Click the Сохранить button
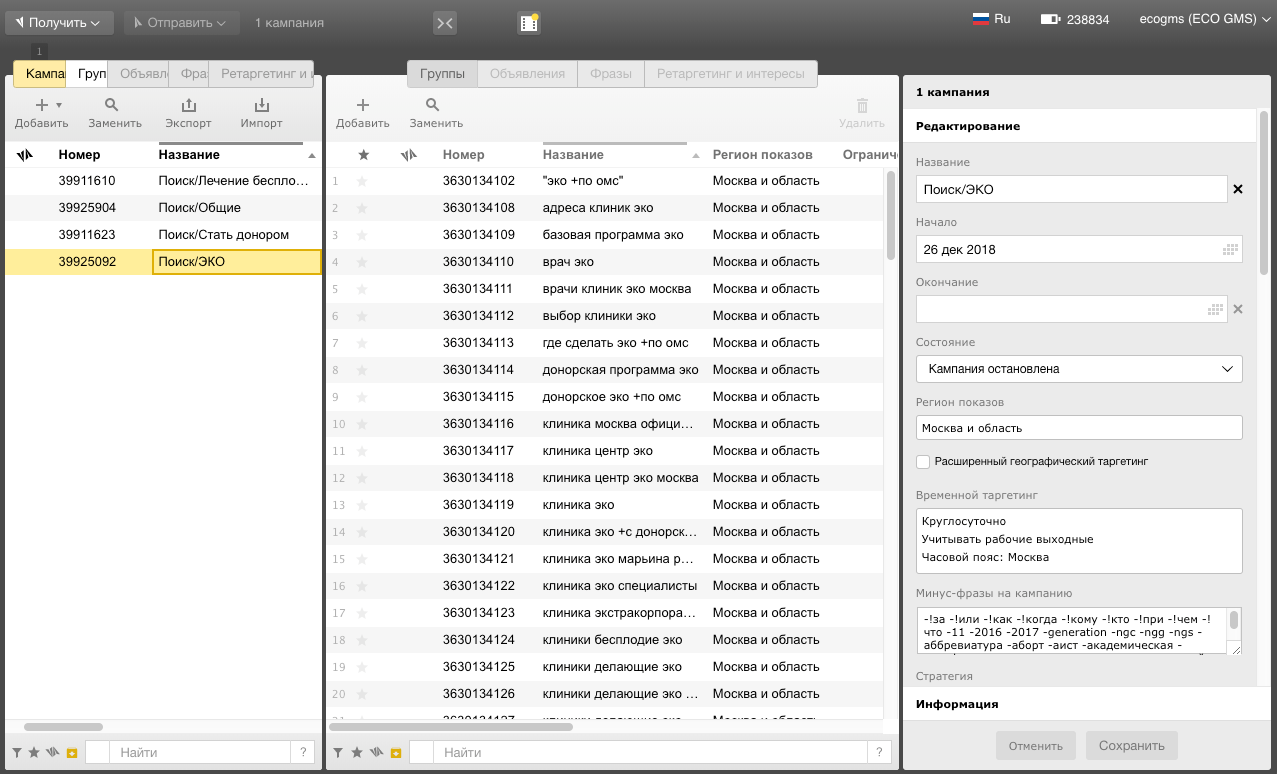 (x=1131, y=745)
